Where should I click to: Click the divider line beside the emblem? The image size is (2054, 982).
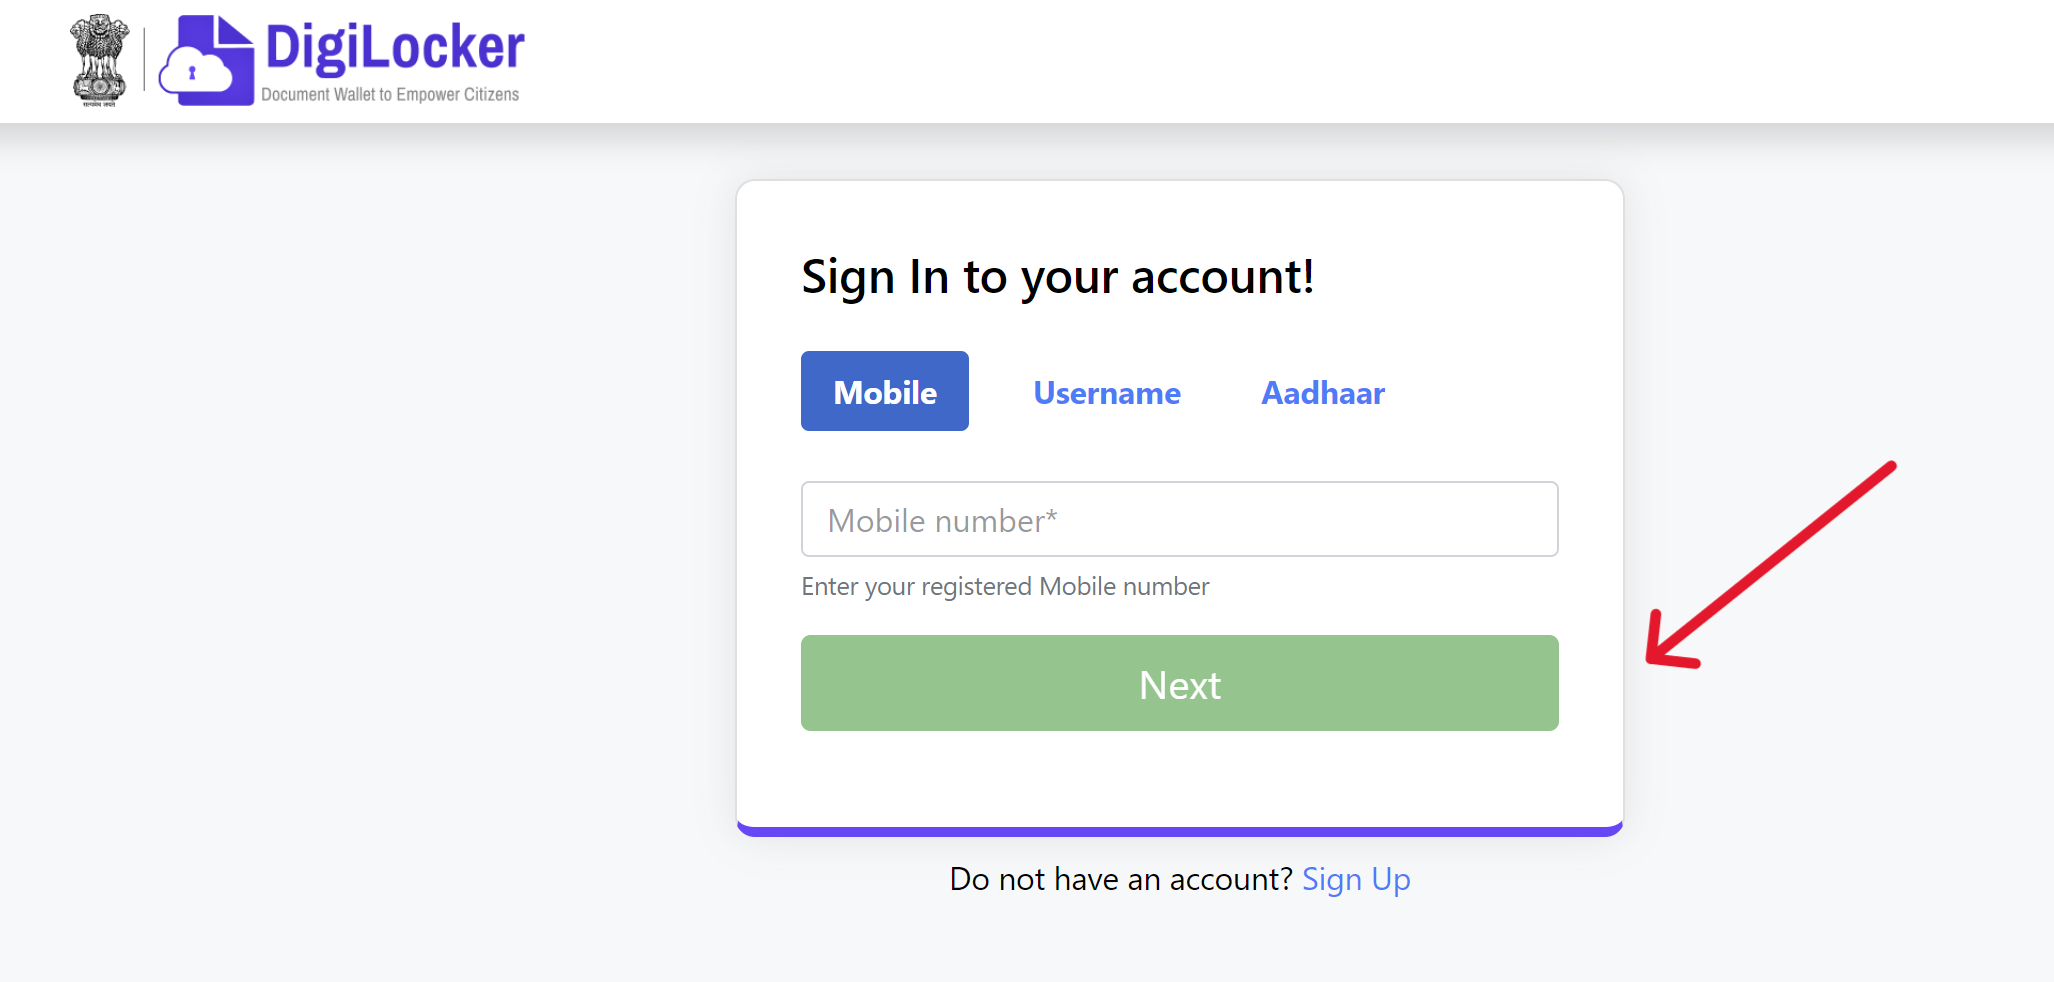click(x=145, y=60)
